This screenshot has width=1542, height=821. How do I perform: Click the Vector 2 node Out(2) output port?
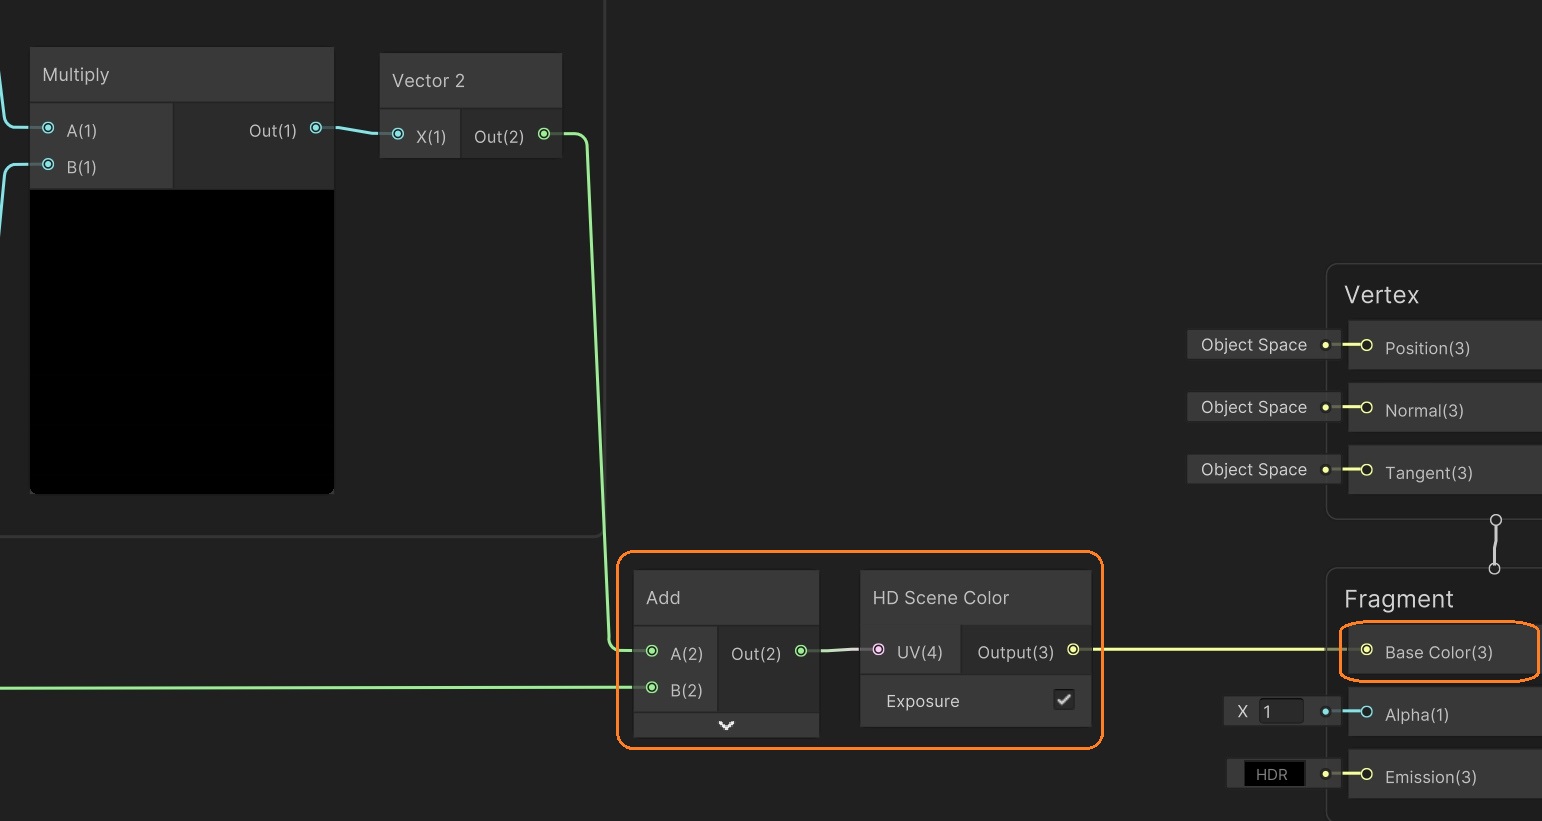click(x=544, y=134)
